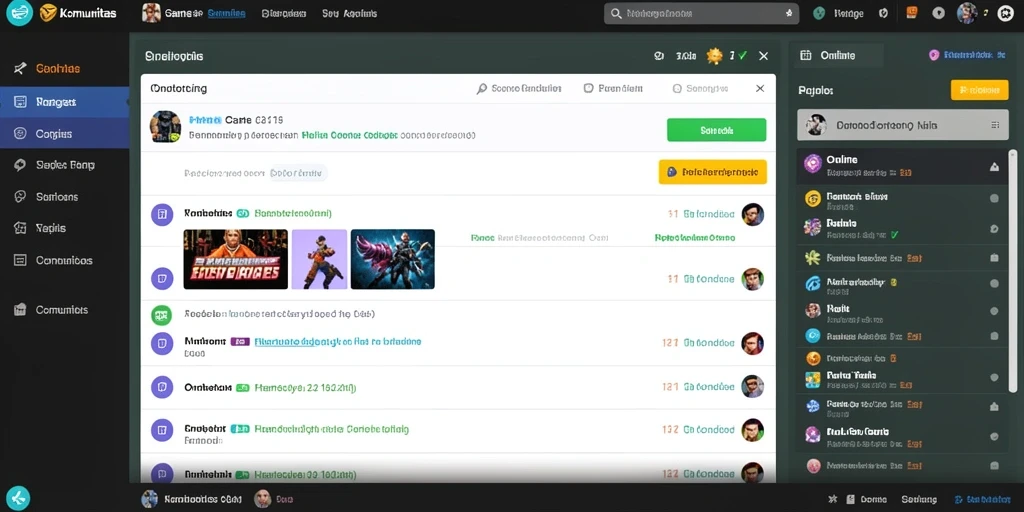
Task: Open the list menu icon on avatar dropdown
Action: [995, 125]
